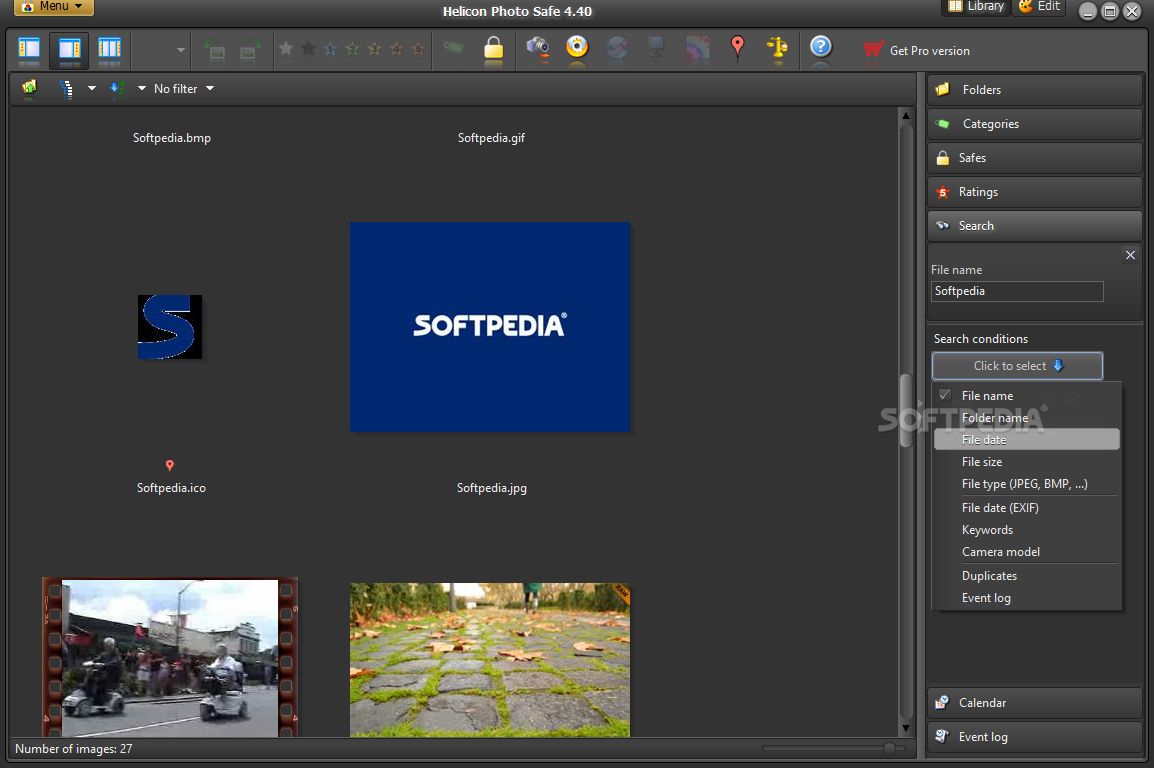Open the Menu dropdown button
Screen dimensions: 1154x768
[x=54, y=7]
